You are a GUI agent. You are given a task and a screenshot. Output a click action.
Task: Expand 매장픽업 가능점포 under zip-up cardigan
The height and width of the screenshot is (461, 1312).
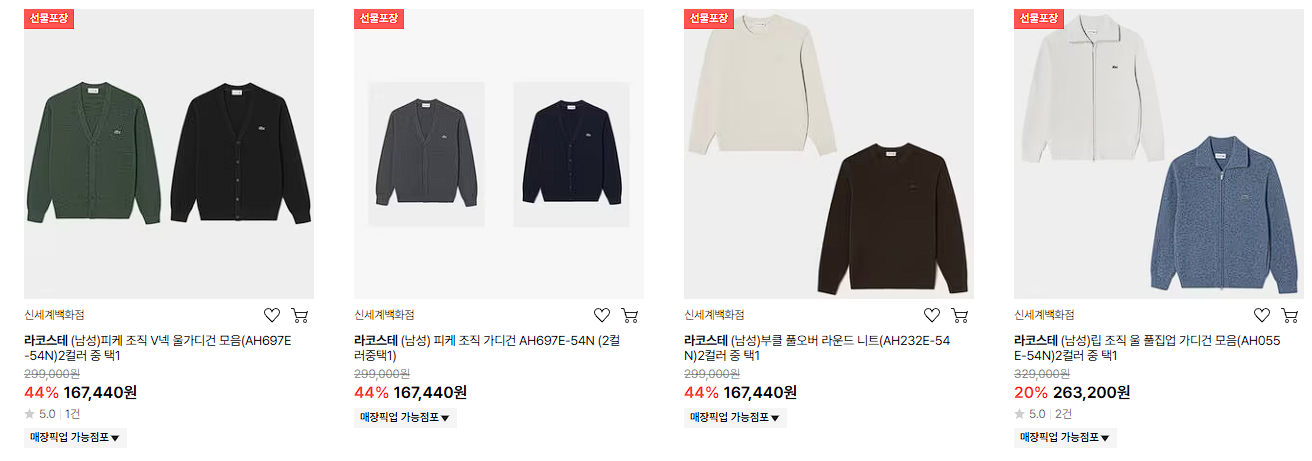(1065, 437)
